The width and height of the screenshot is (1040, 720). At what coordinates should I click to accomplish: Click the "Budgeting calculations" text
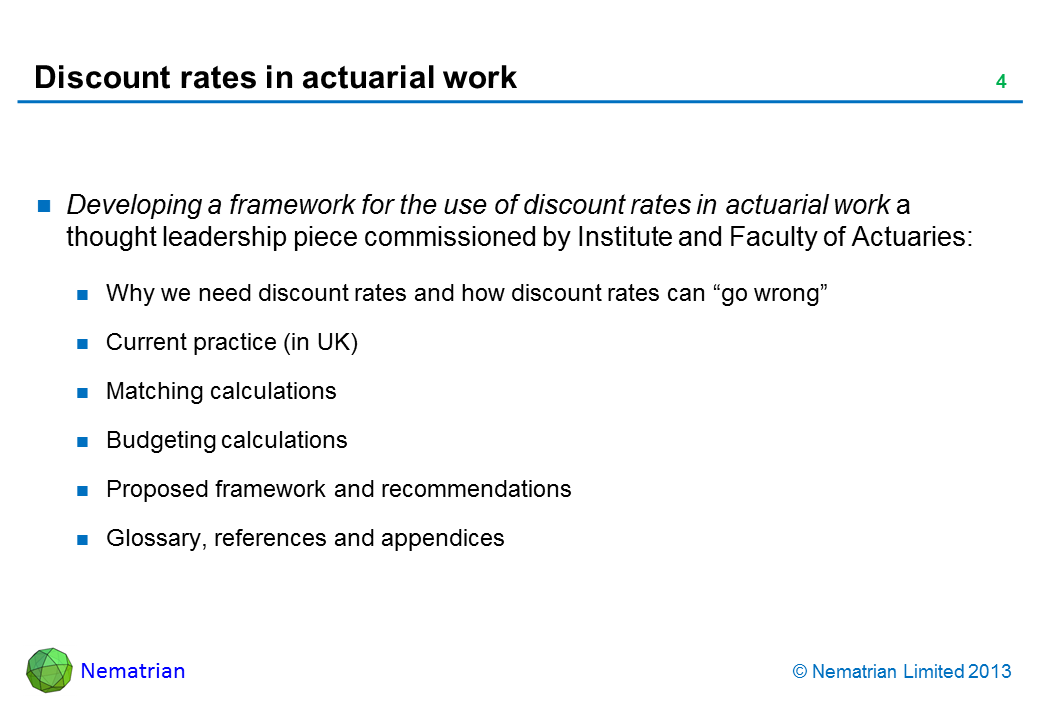226,441
